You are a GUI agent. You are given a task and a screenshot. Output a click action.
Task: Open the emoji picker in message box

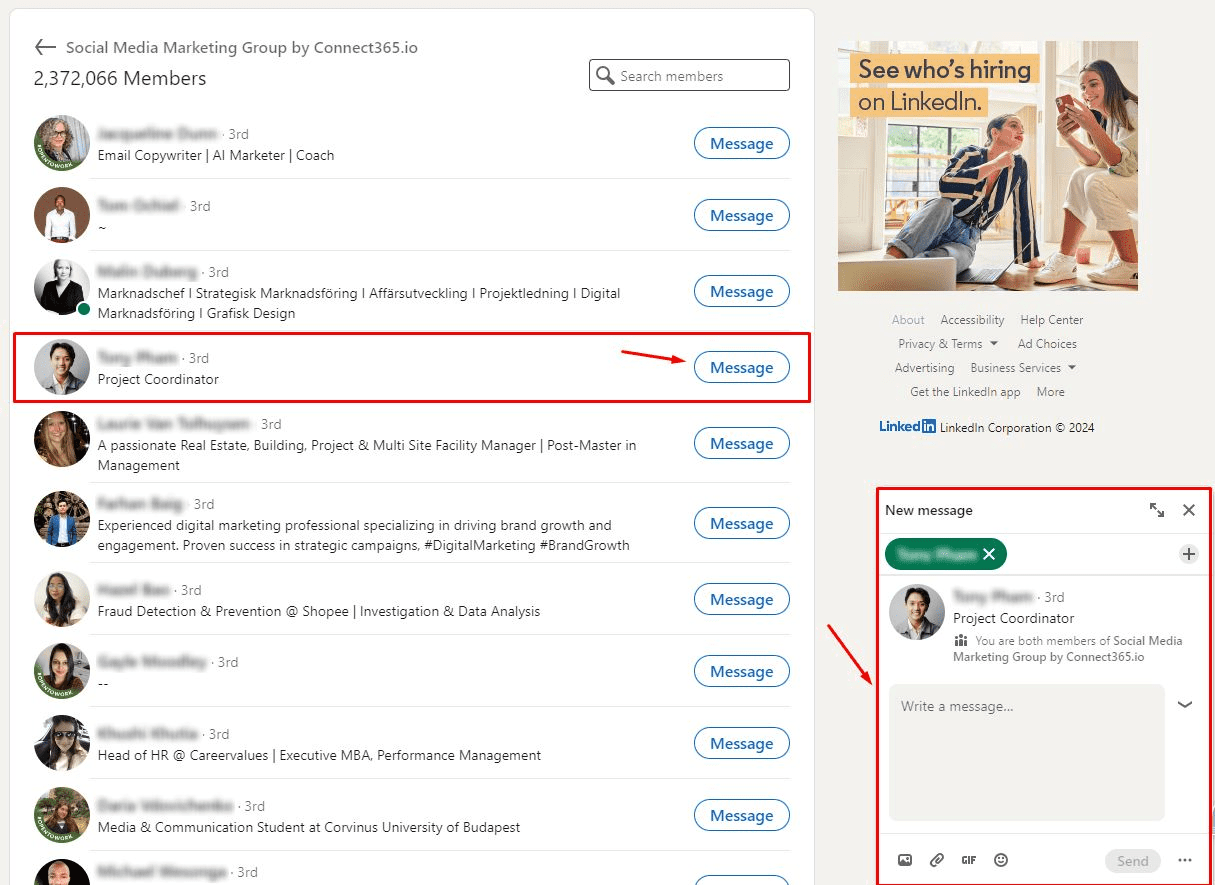(x=1001, y=860)
